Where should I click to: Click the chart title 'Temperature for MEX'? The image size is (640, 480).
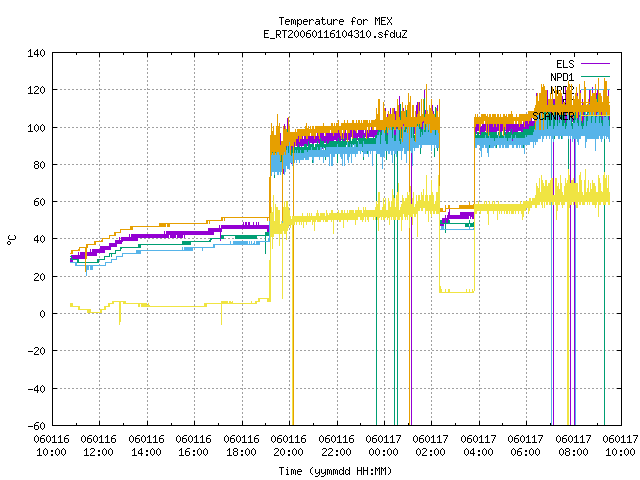coord(335,21)
